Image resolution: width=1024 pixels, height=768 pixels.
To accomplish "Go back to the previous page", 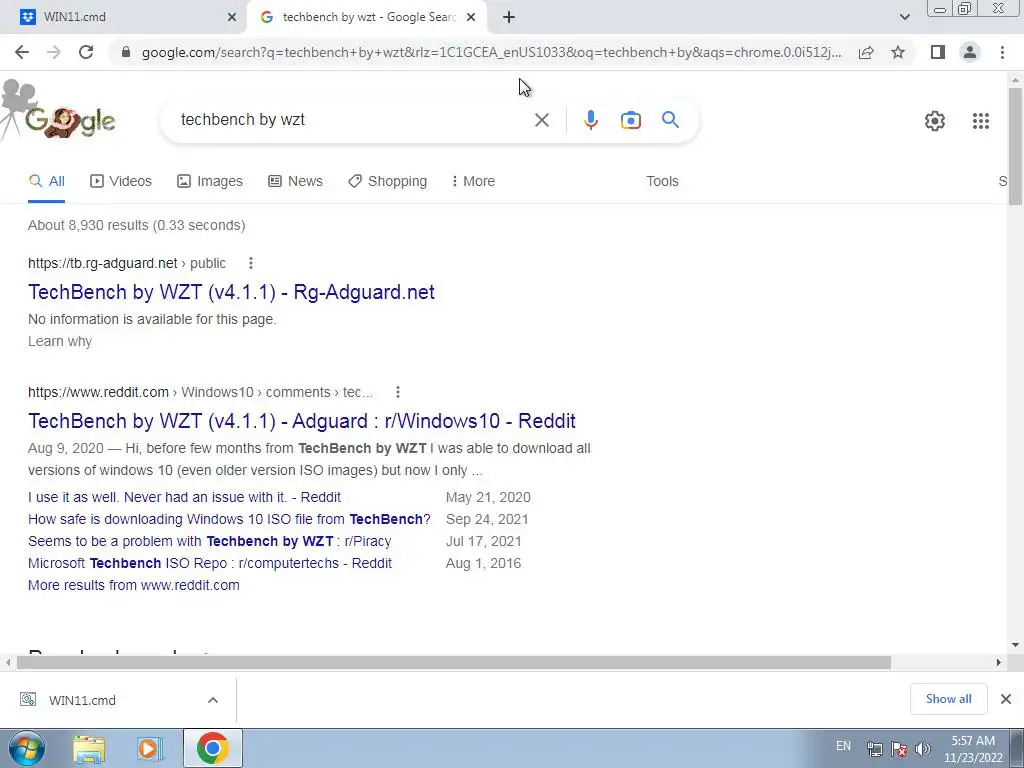I will click(x=22, y=52).
